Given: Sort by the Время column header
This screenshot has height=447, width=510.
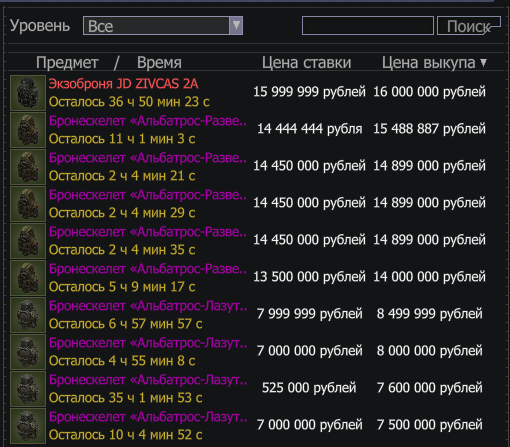Looking at the screenshot, I should (159, 62).
